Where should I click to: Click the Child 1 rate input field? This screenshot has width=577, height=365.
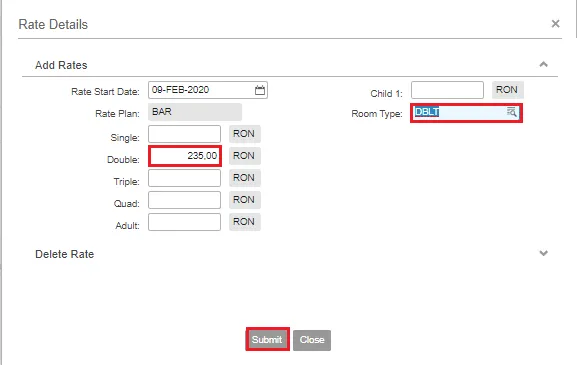[x=447, y=90]
